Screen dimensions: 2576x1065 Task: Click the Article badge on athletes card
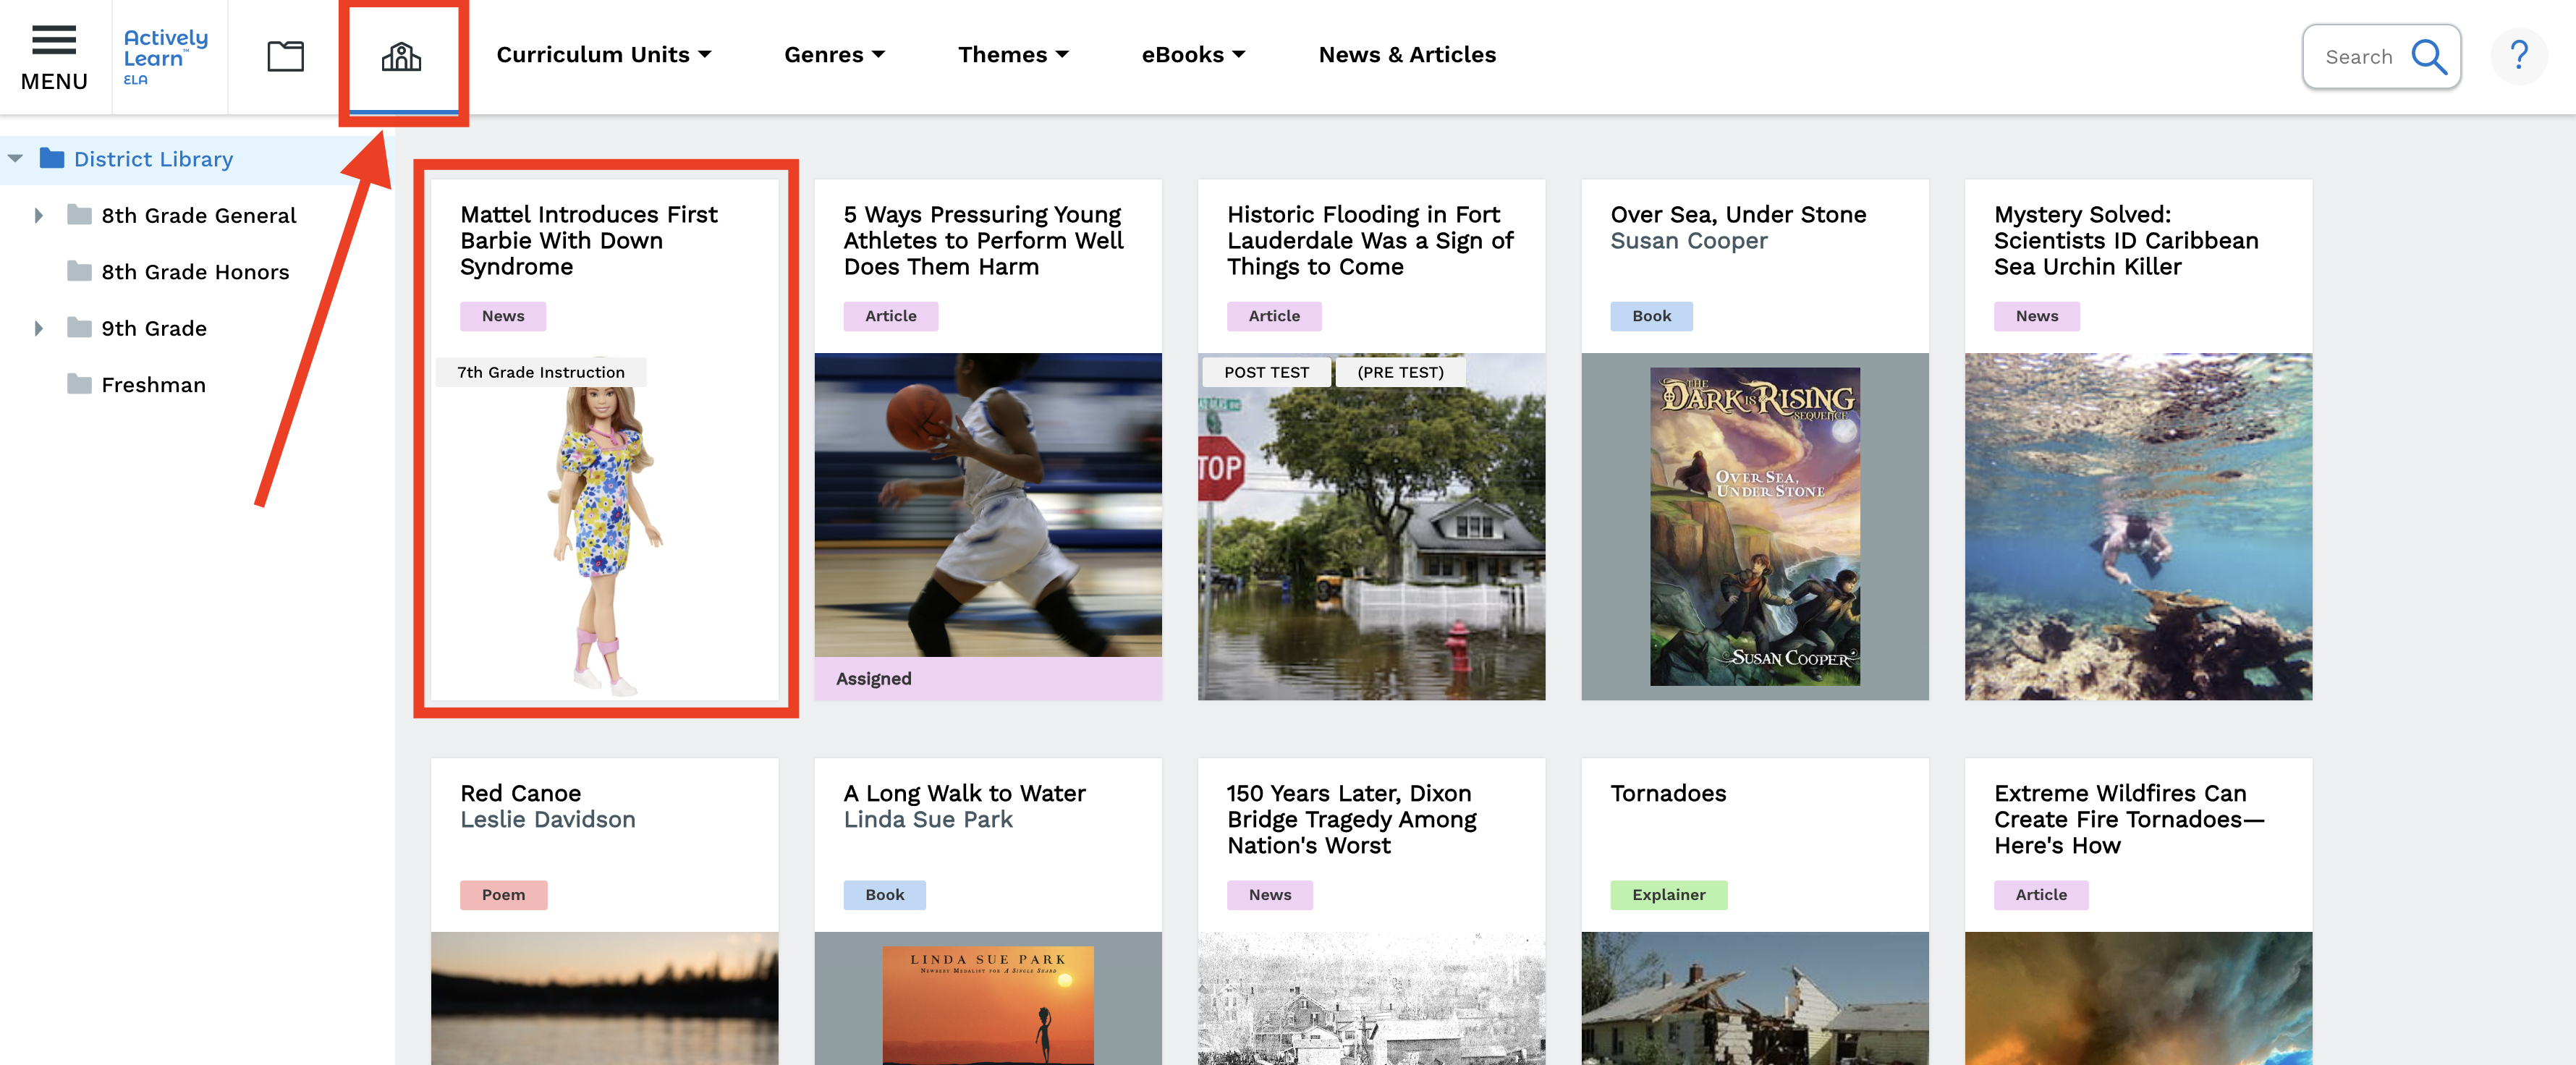[890, 316]
